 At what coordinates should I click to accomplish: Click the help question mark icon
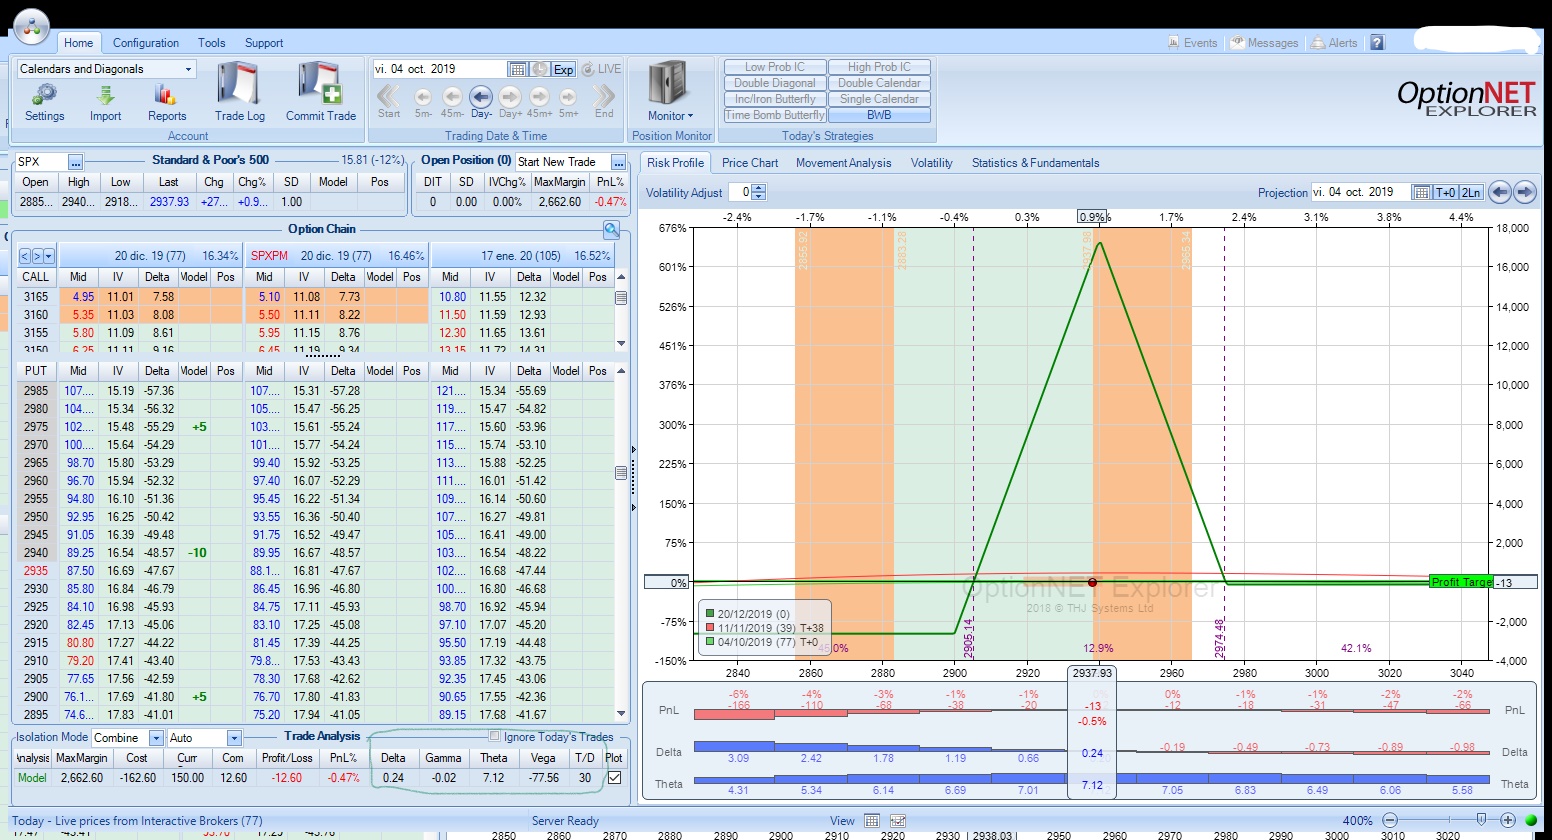[1377, 43]
